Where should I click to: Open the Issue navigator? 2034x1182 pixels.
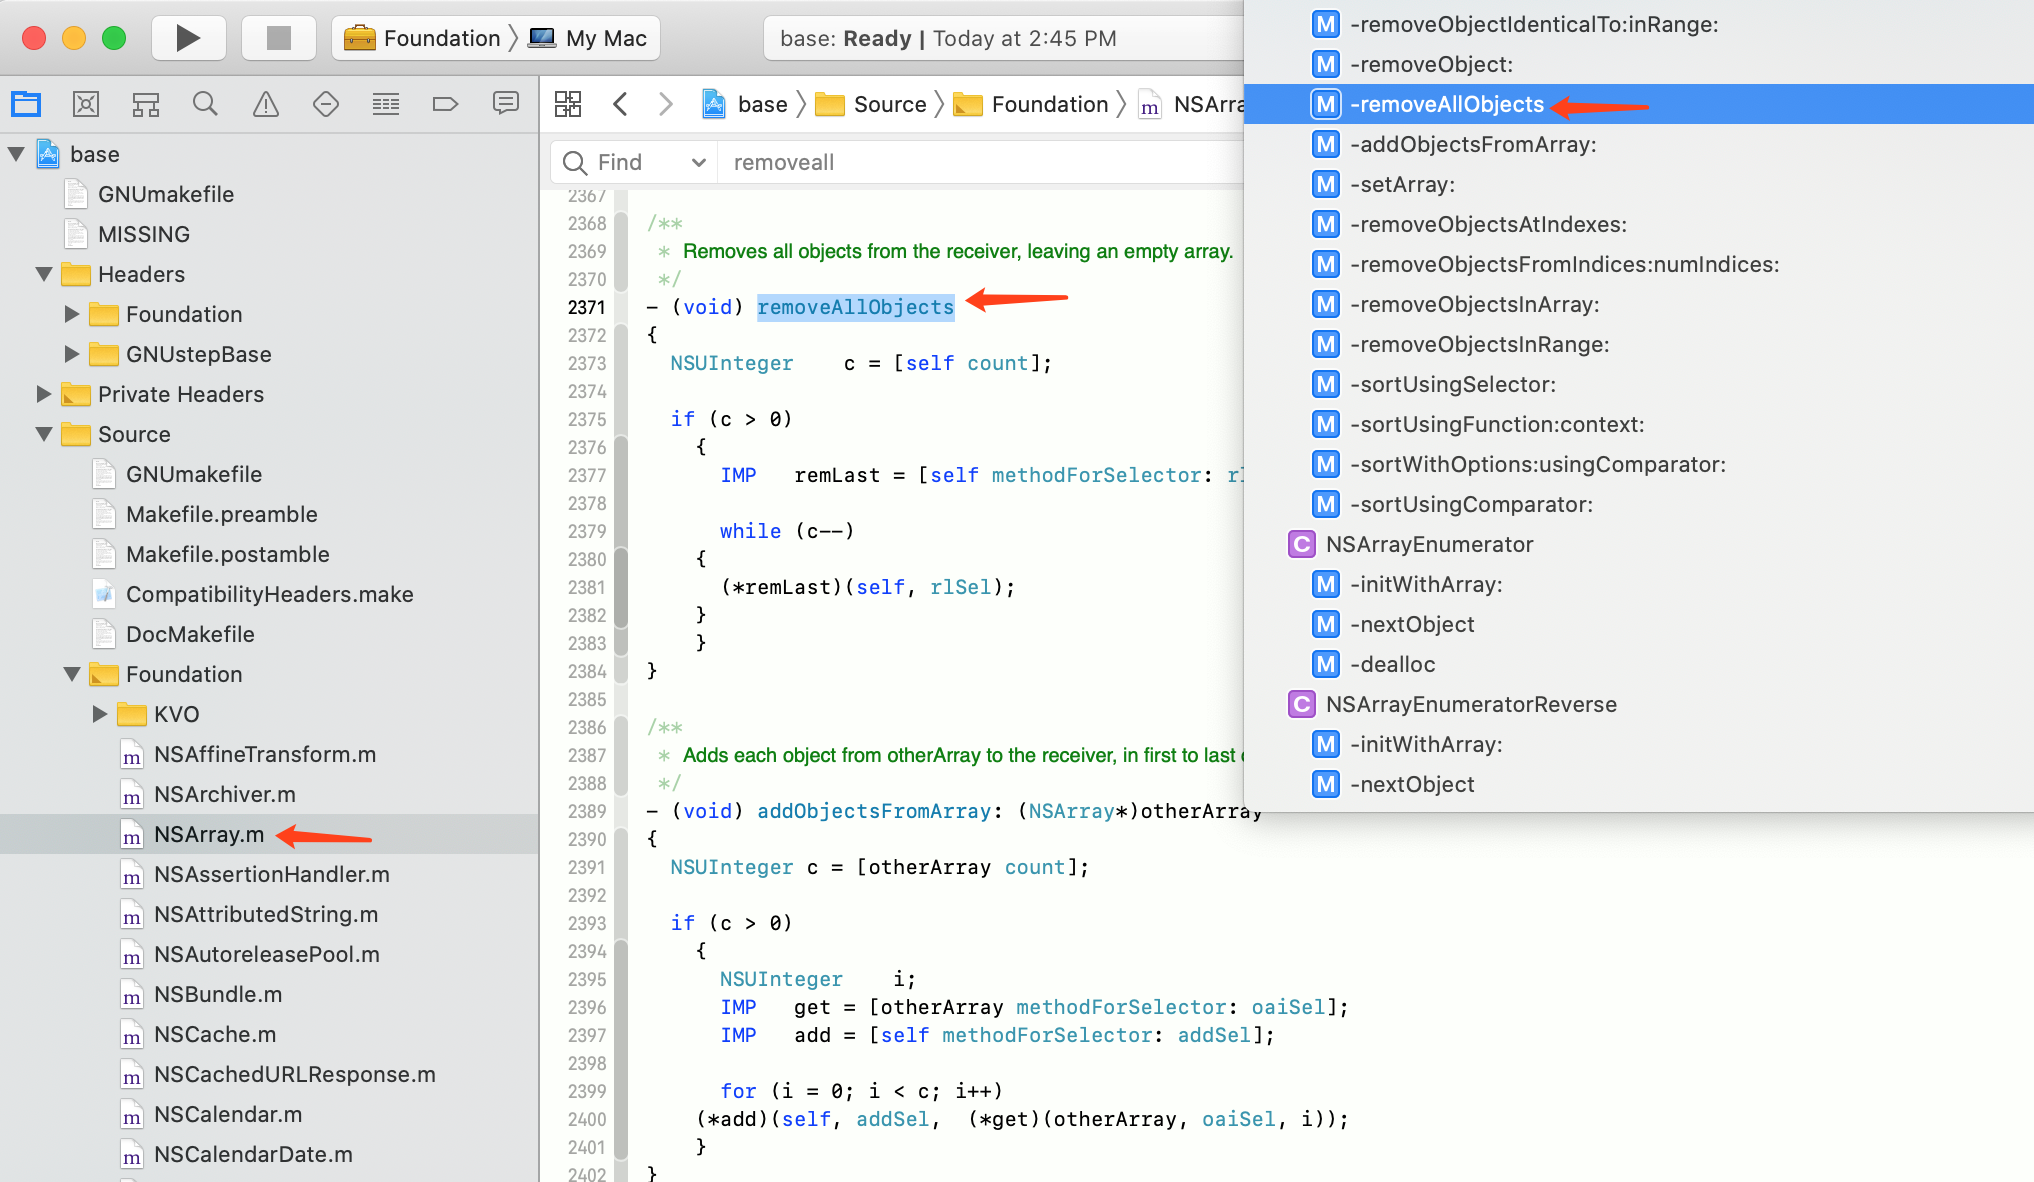(266, 104)
